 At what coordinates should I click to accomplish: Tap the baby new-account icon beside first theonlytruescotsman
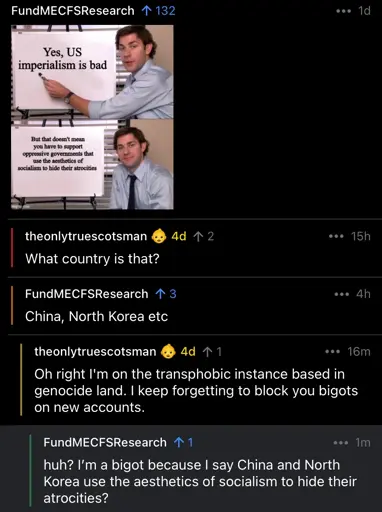pos(159,236)
